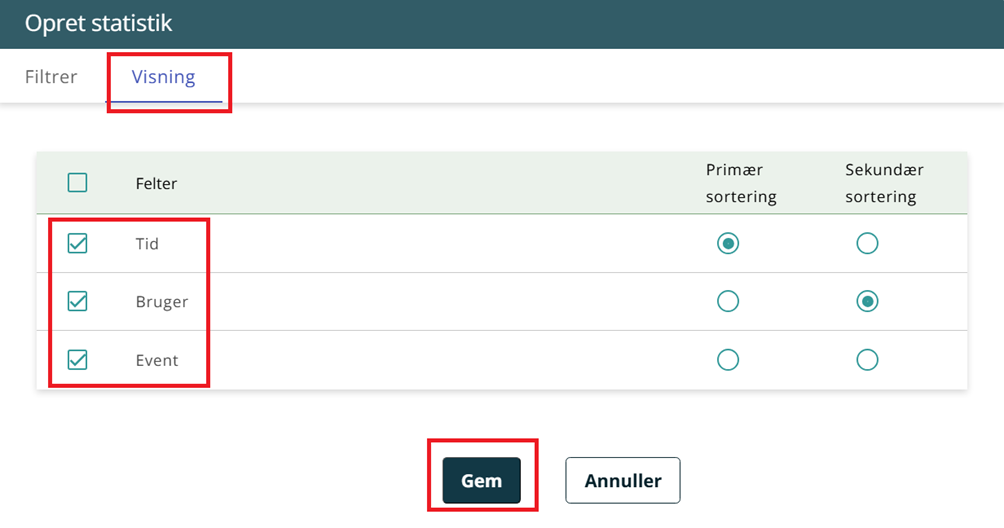
Task: Click the Sekundær sortering column header
Action: coord(881,183)
